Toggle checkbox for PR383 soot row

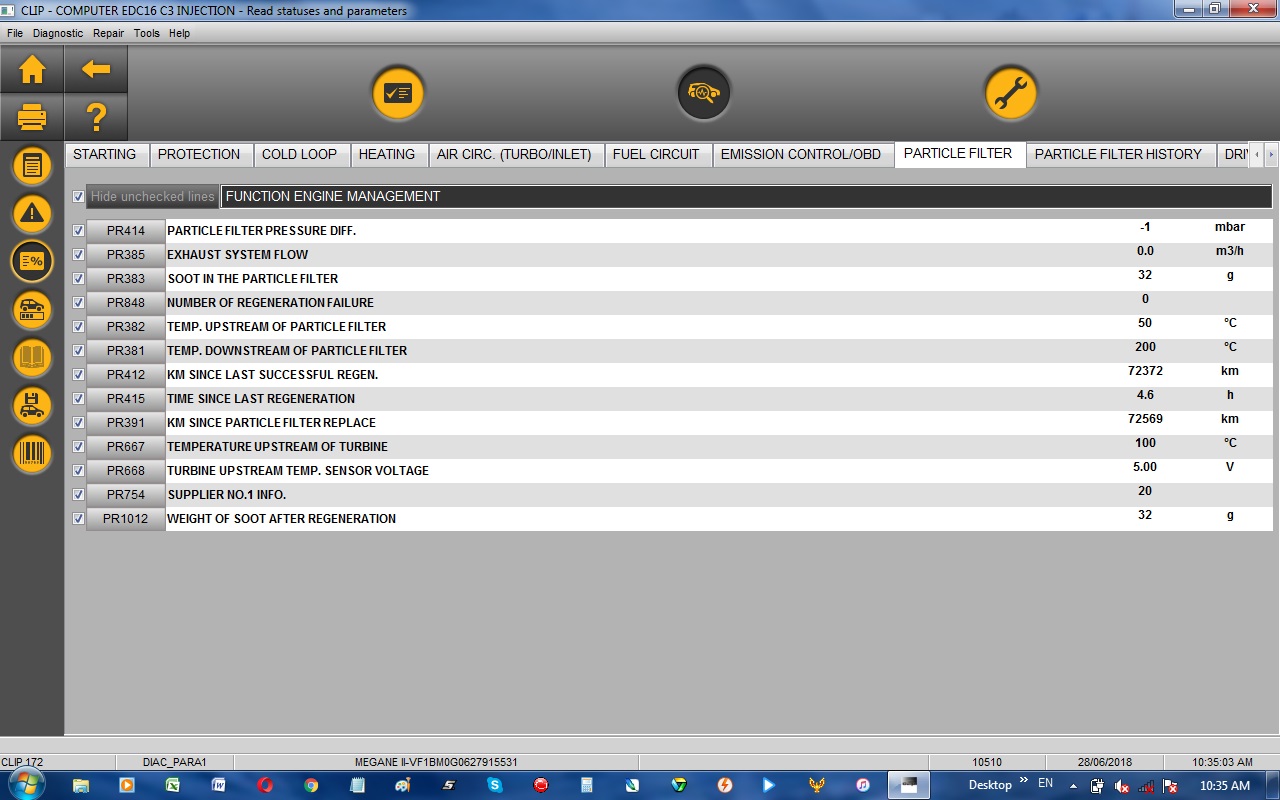[x=79, y=279]
